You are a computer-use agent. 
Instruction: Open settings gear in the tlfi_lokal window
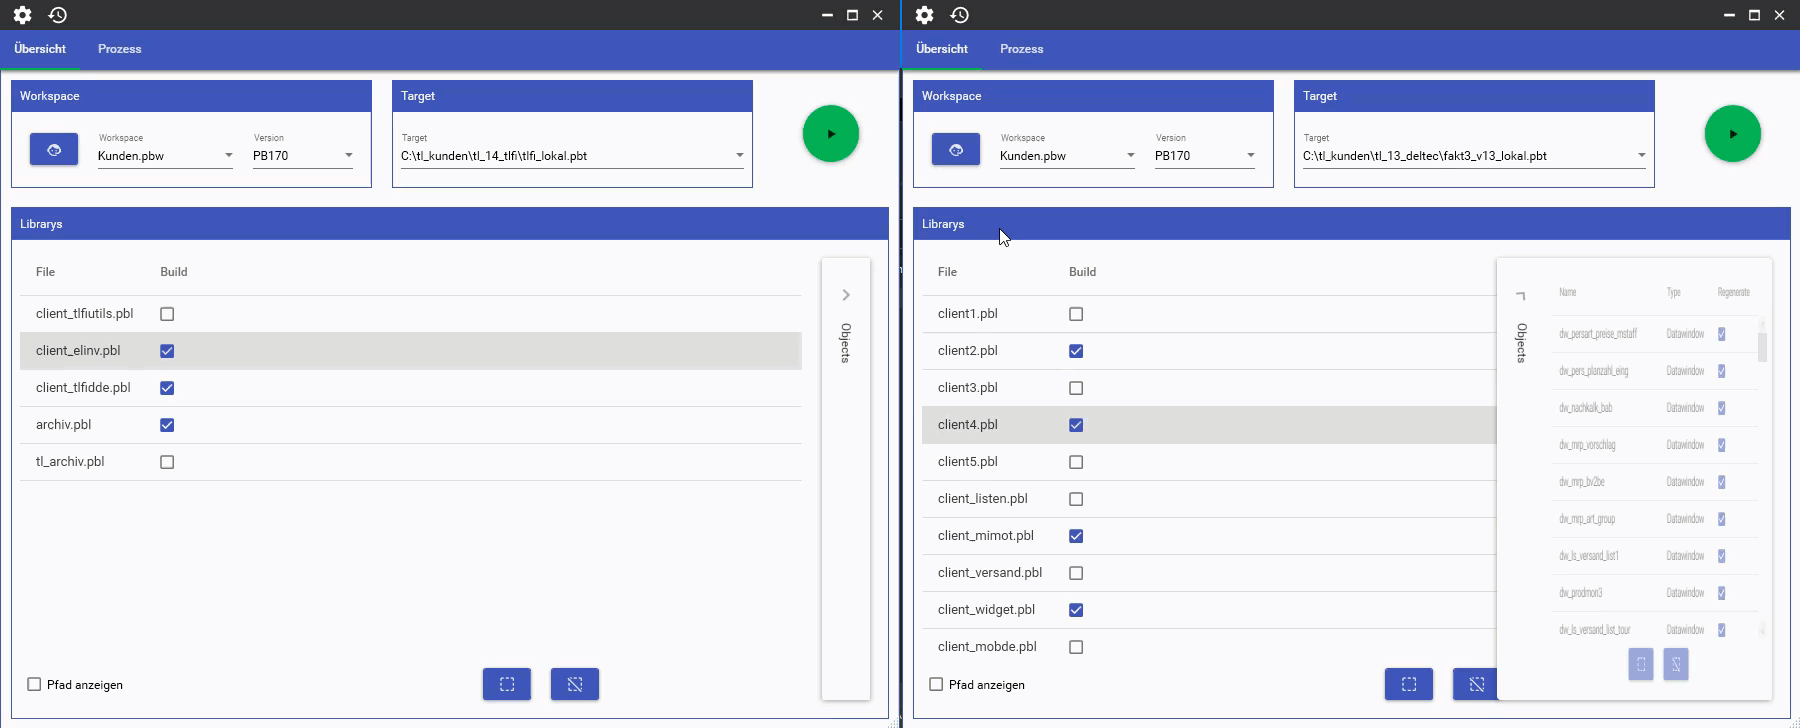[22, 15]
